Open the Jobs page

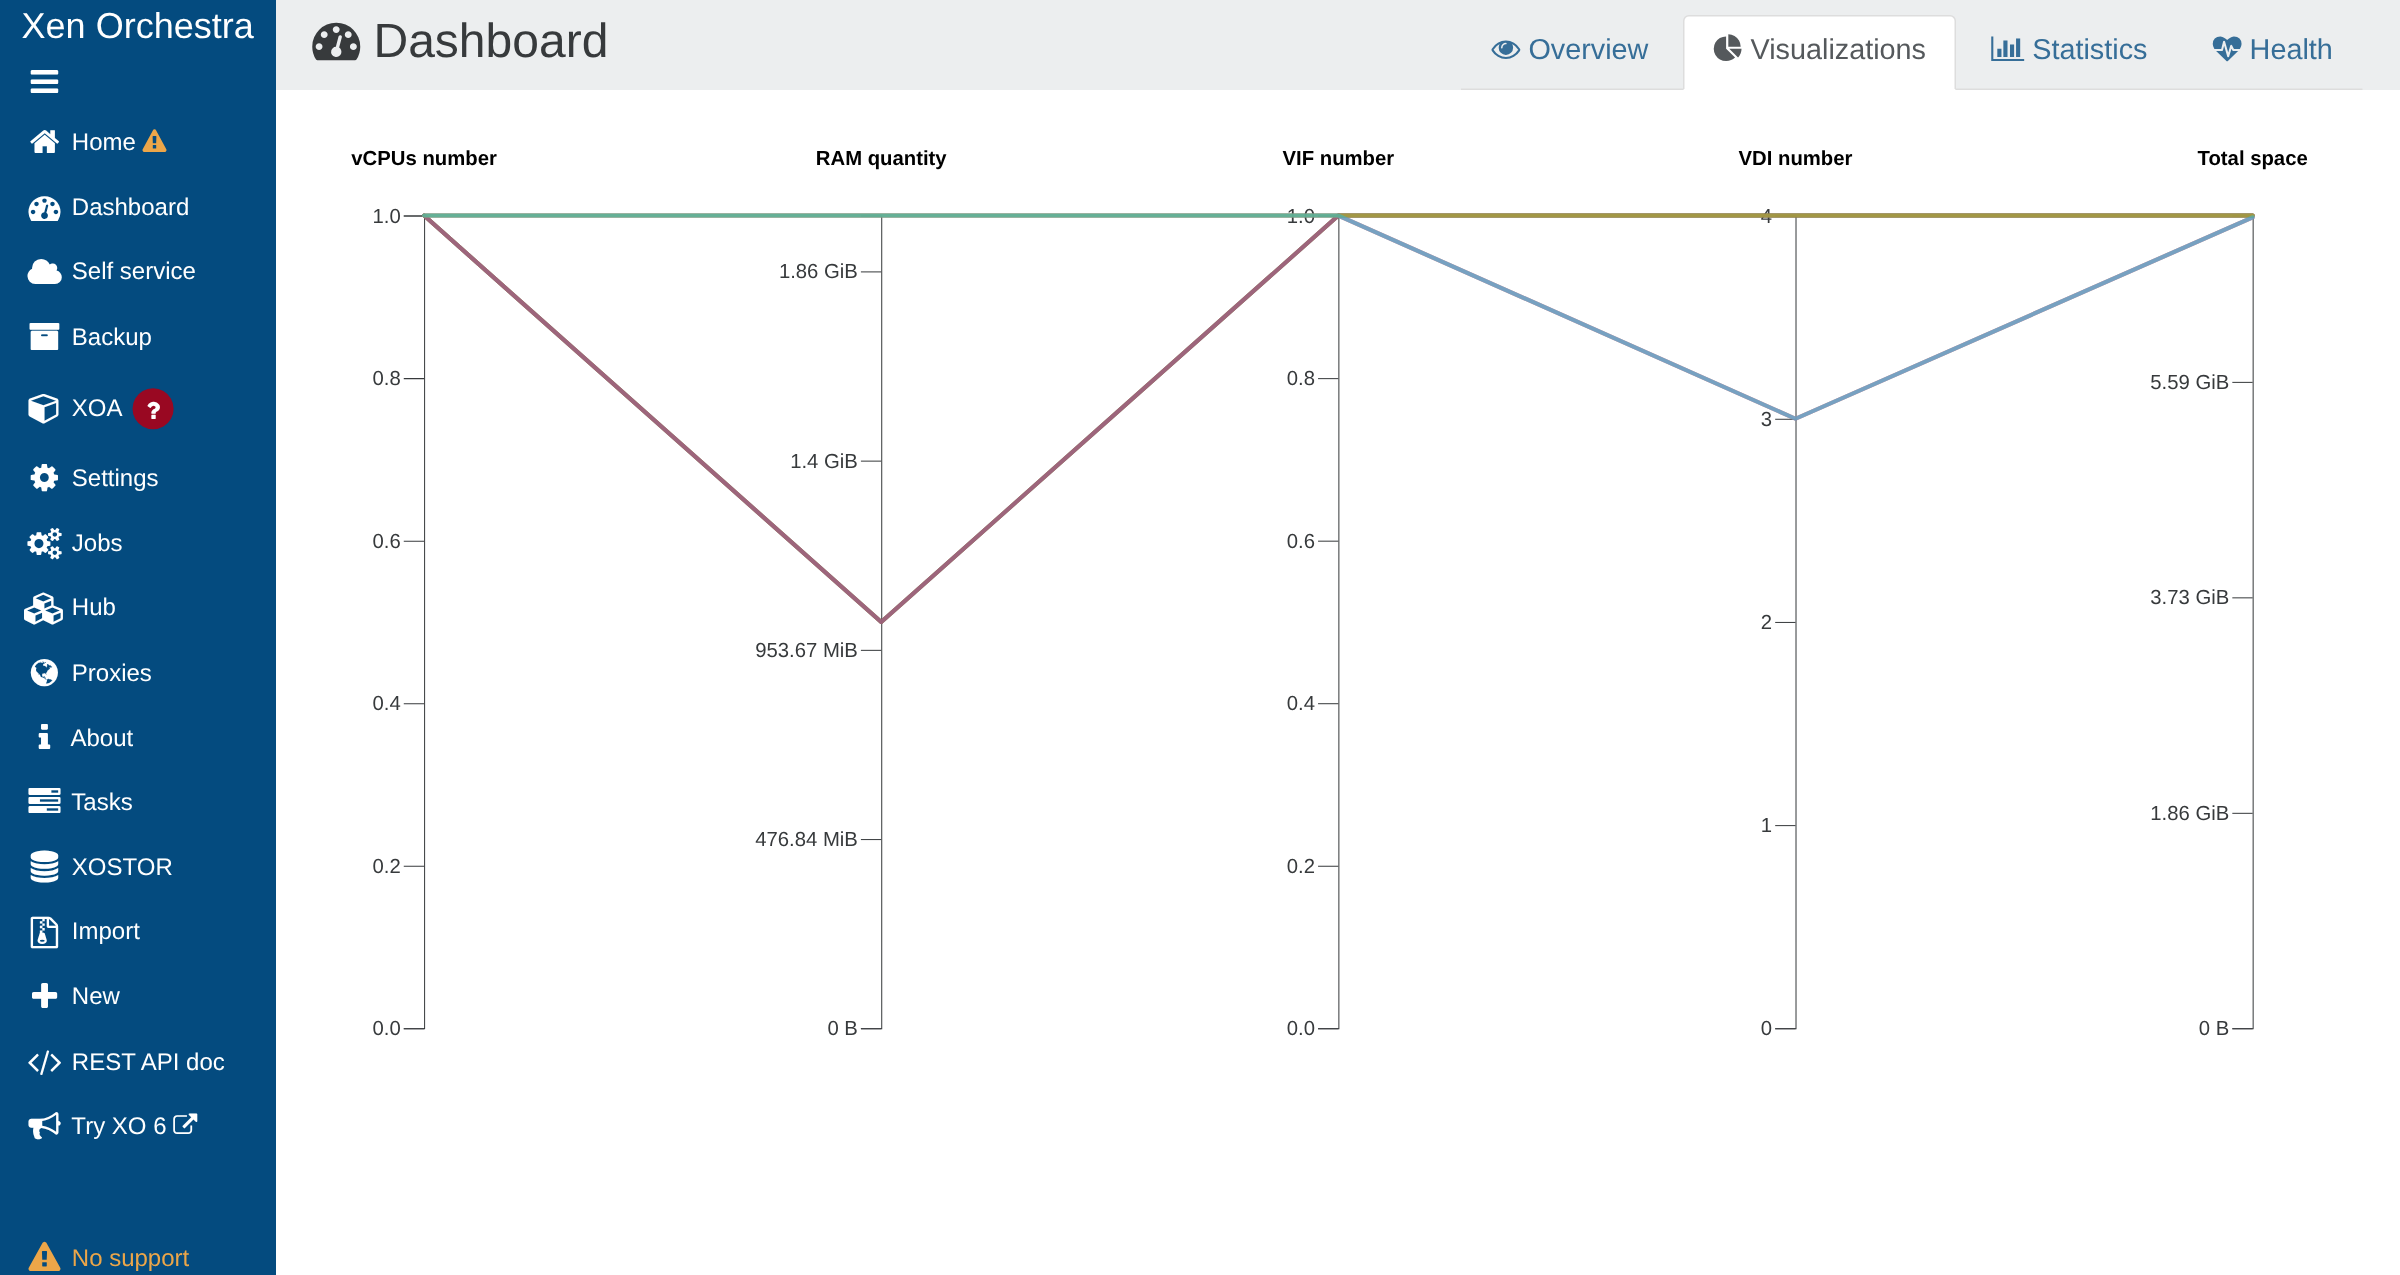[96, 543]
